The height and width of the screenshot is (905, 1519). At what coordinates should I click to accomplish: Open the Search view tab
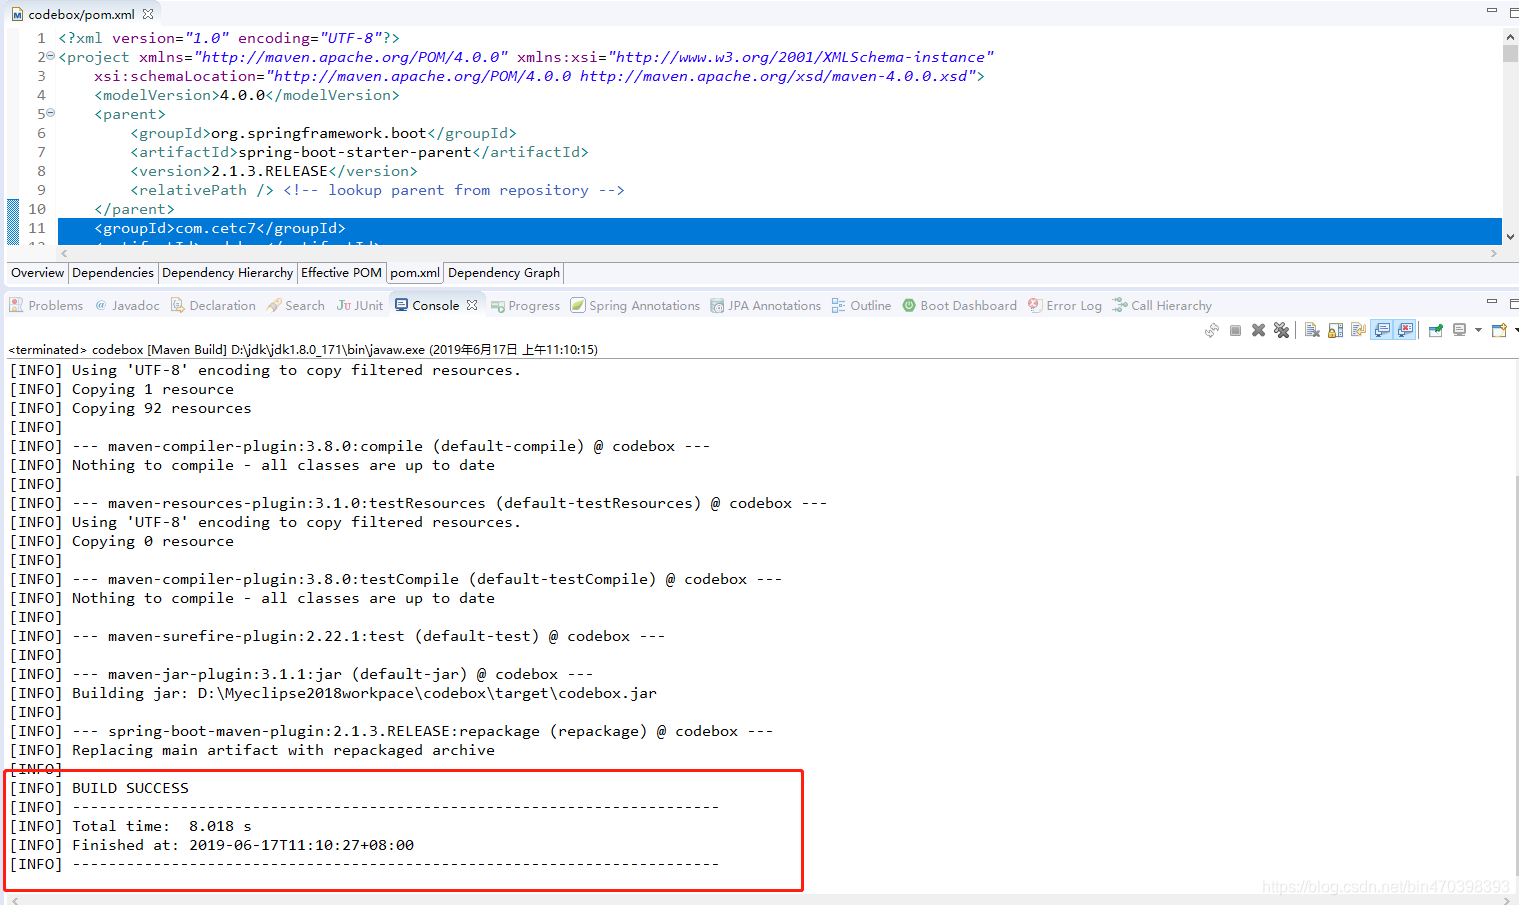tap(295, 306)
